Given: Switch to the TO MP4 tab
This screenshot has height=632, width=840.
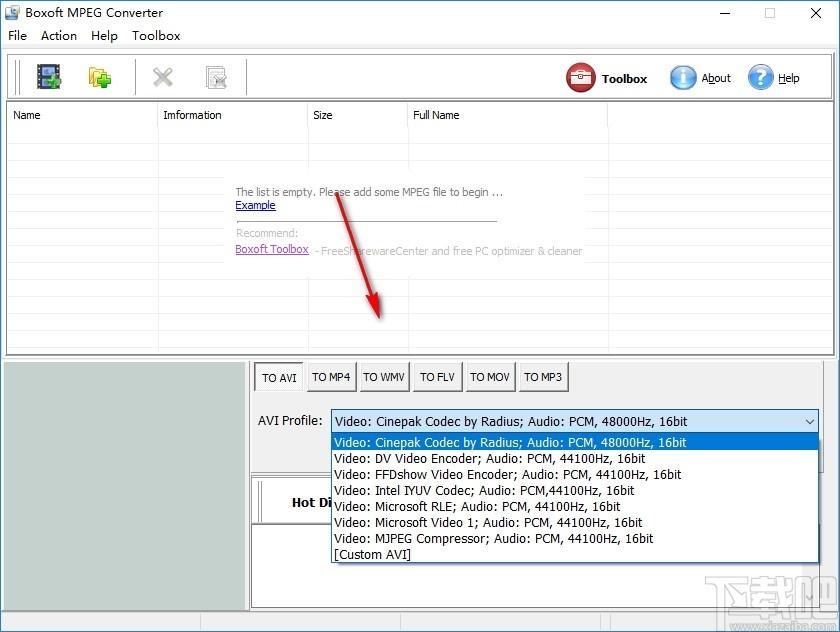Looking at the screenshot, I should point(331,377).
